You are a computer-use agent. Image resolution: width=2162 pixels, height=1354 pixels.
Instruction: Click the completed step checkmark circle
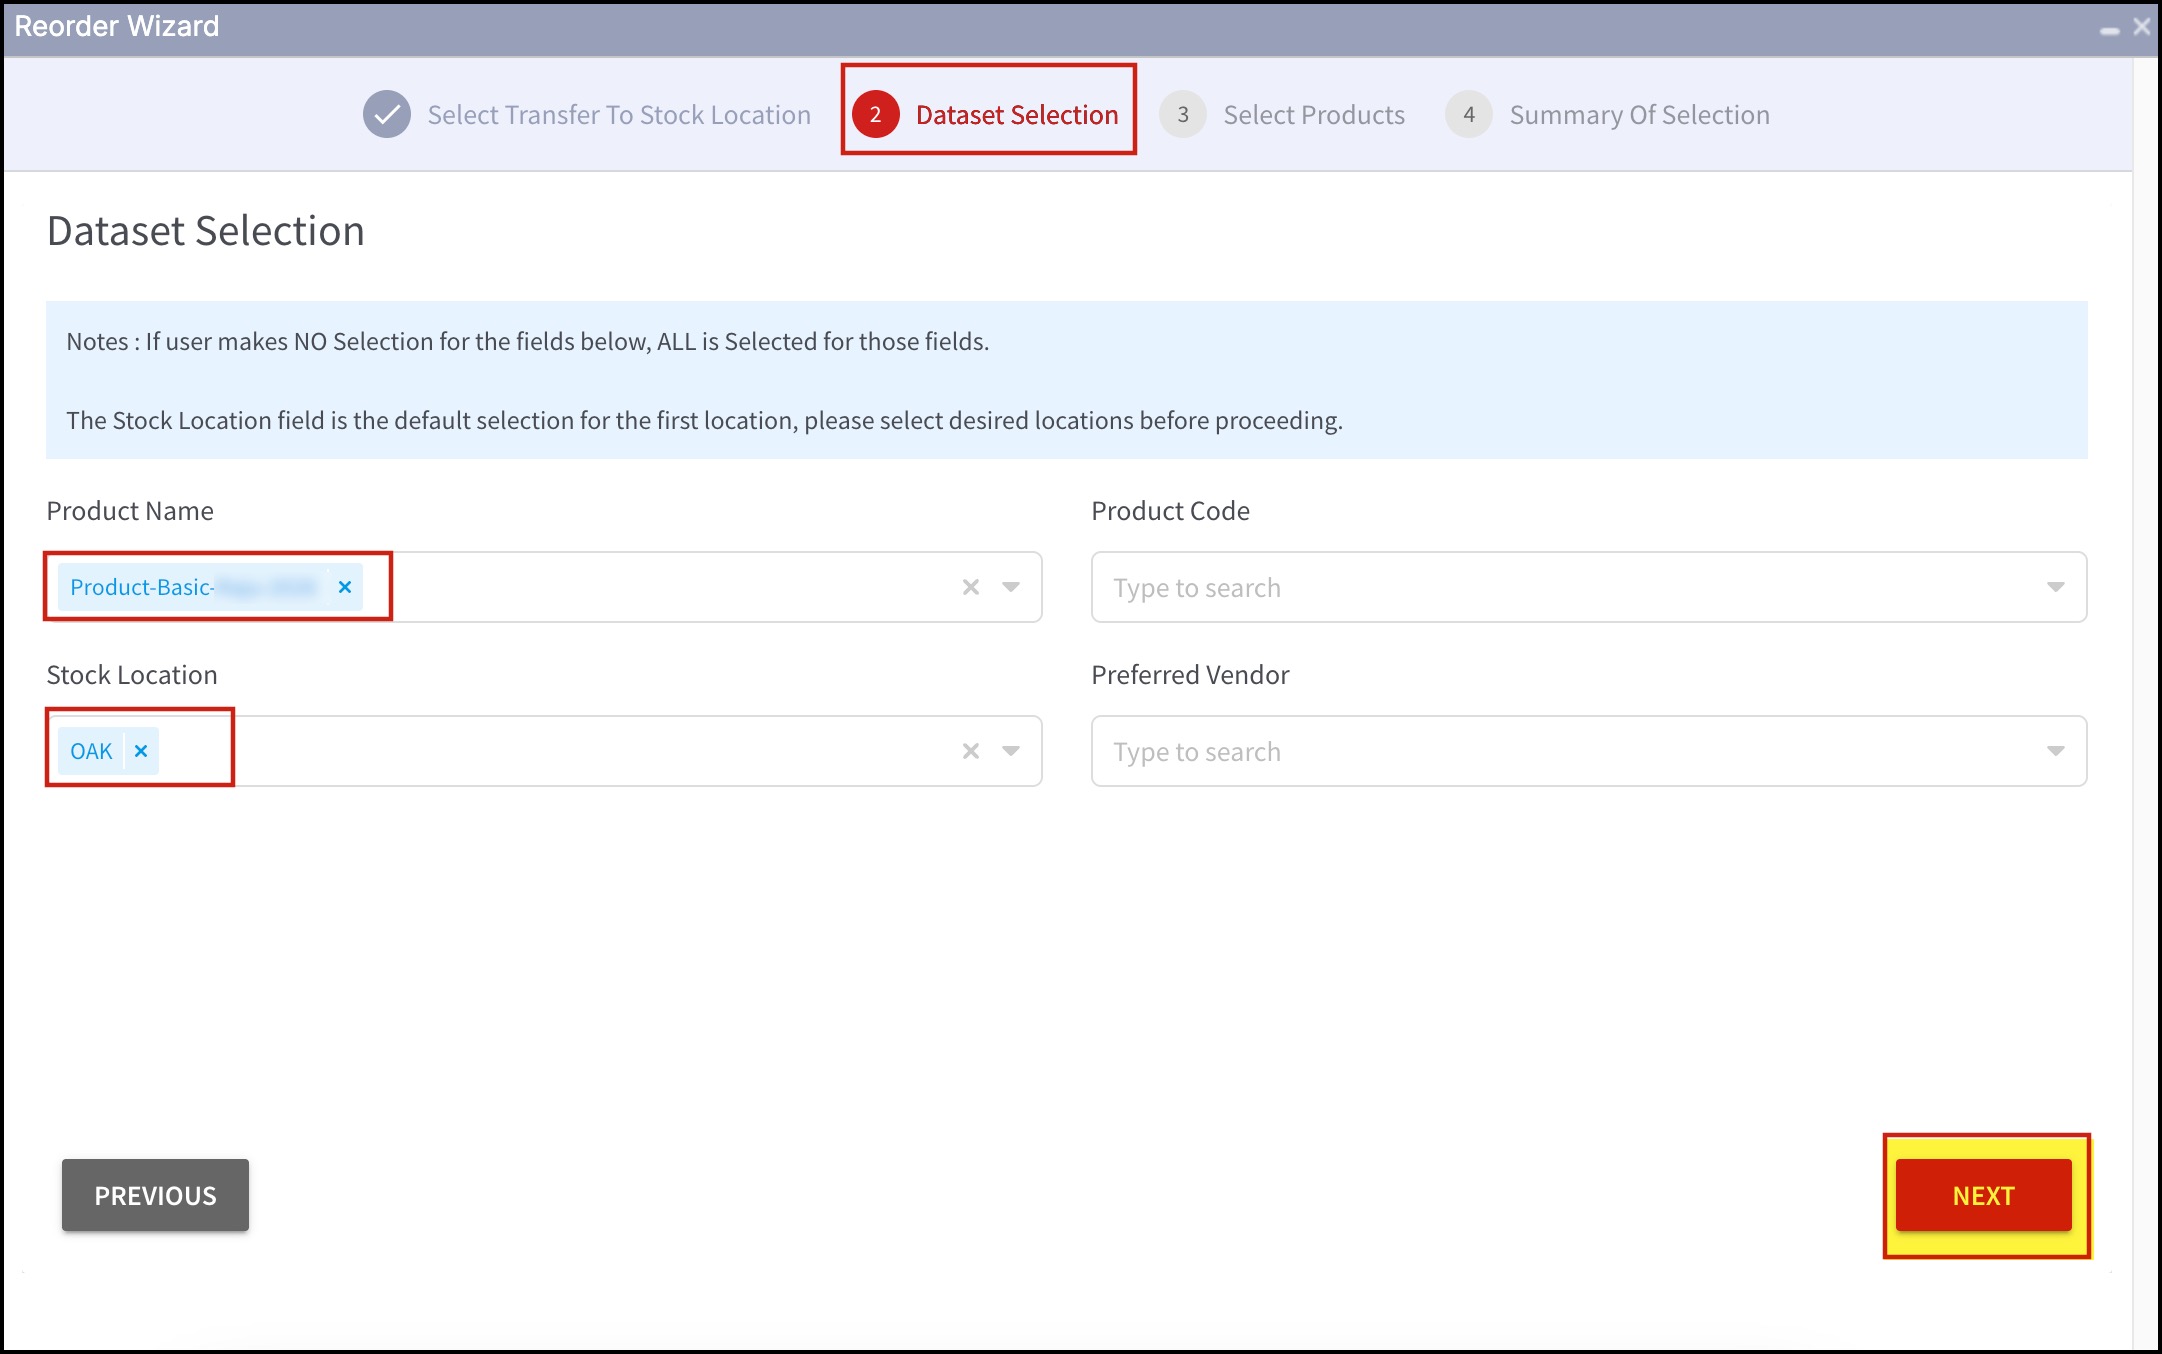tap(387, 115)
